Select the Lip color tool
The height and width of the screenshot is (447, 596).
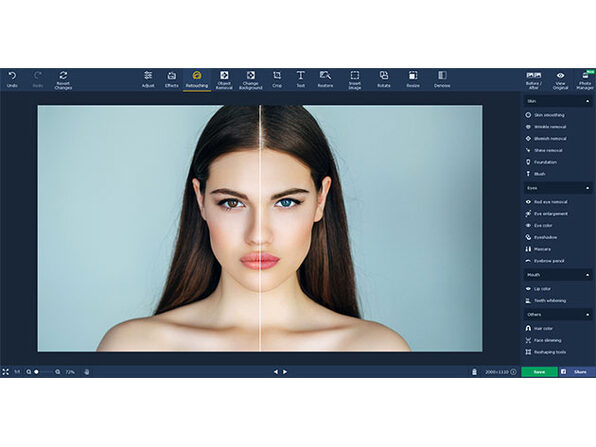538,288
